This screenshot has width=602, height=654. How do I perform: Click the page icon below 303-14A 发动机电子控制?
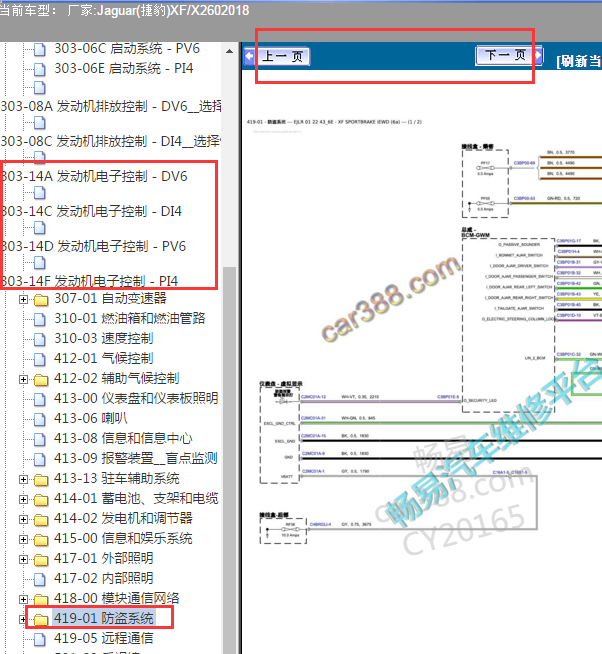(x=40, y=193)
